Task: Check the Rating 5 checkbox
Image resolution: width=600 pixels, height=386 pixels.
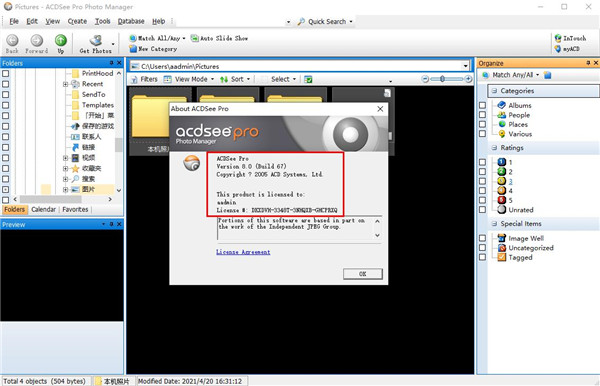Action: pyautogui.click(x=483, y=200)
